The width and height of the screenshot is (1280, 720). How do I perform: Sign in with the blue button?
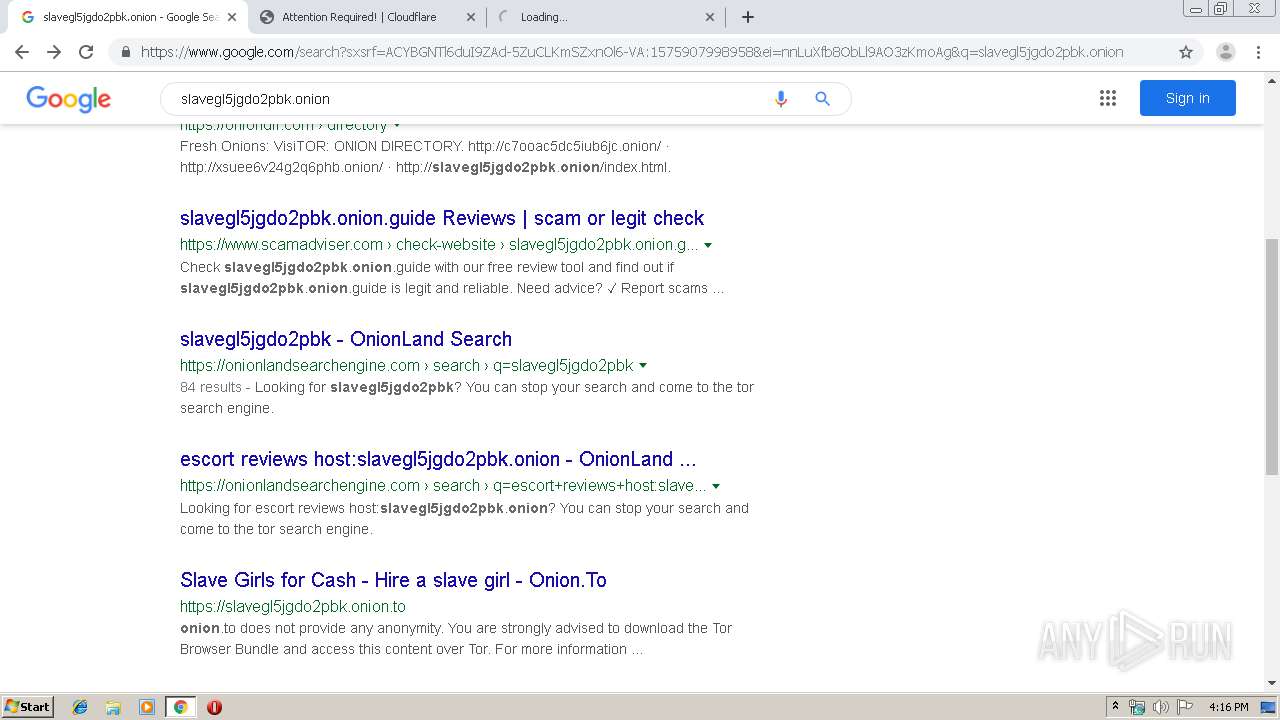1187,98
